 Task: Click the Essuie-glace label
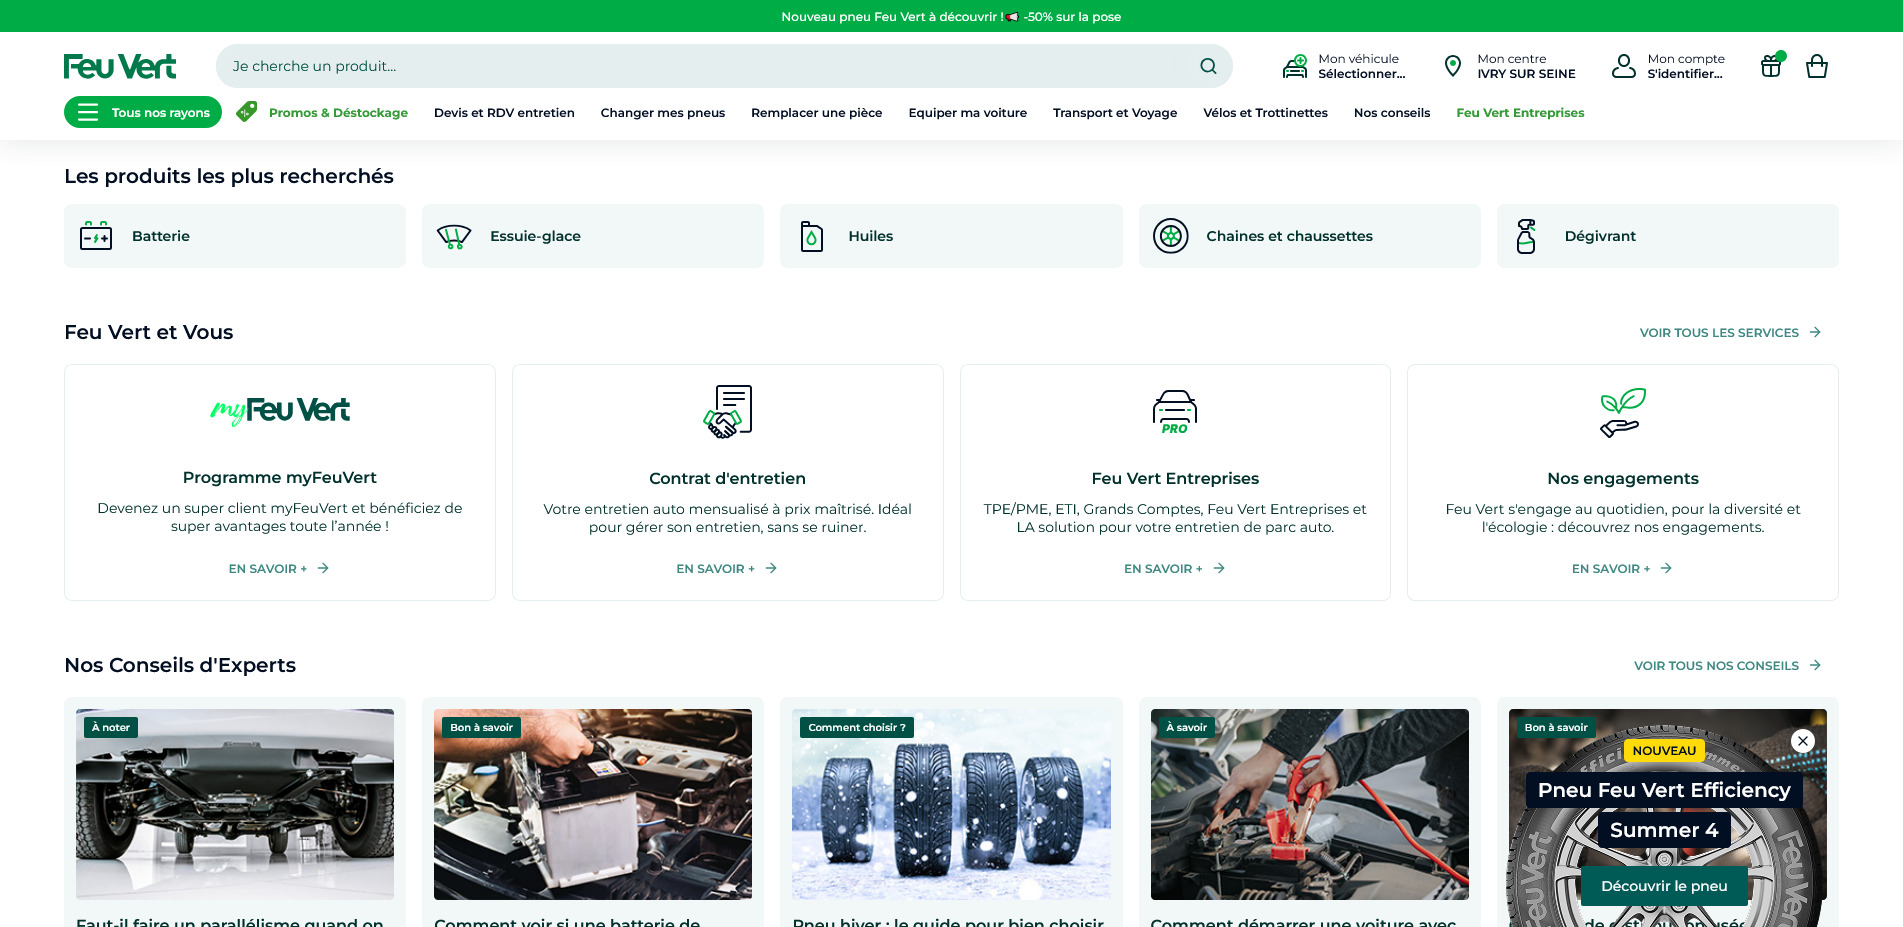(x=535, y=236)
